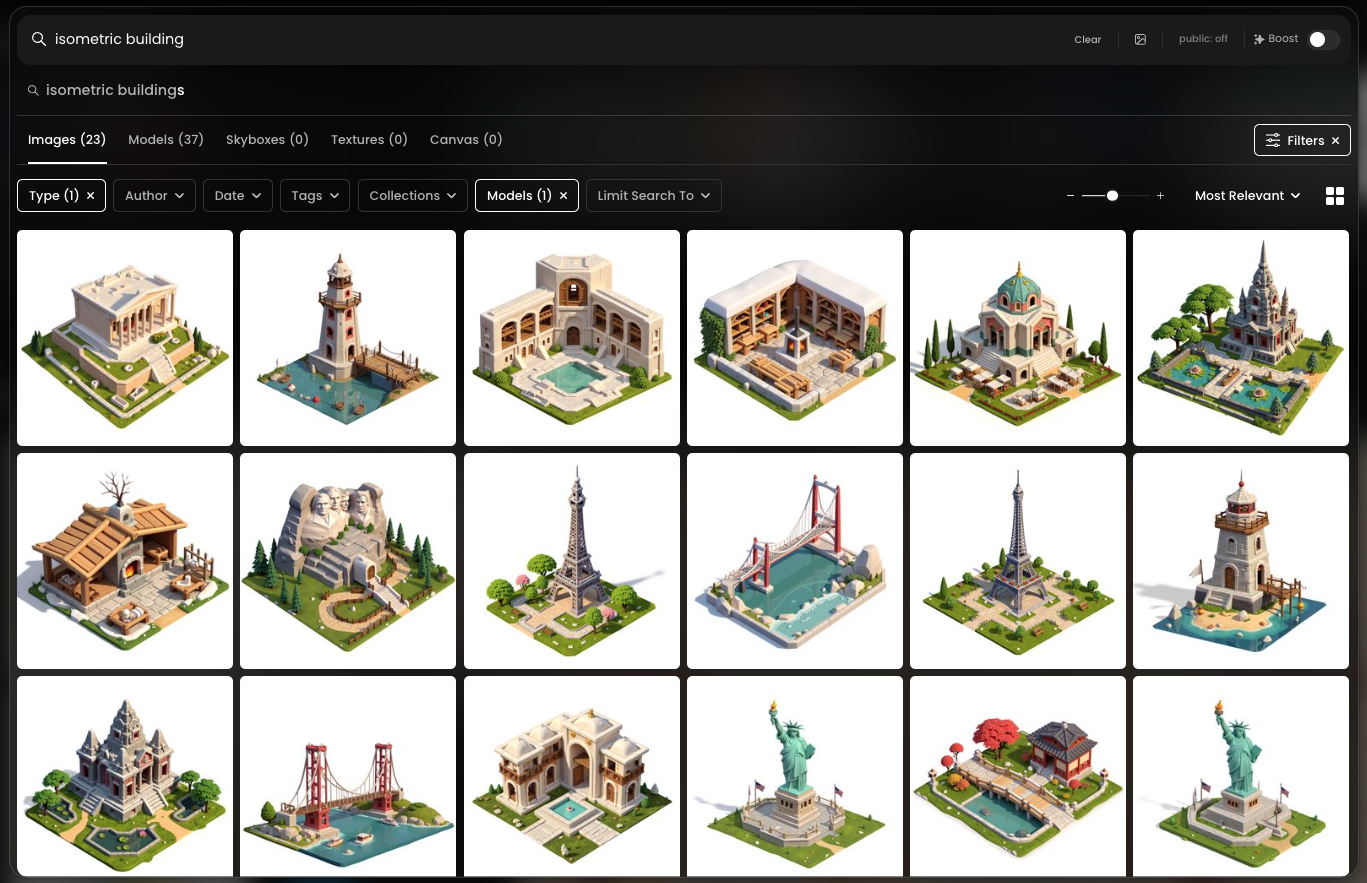The height and width of the screenshot is (883, 1367).
Task: Clear the search query
Action: (x=1088, y=40)
